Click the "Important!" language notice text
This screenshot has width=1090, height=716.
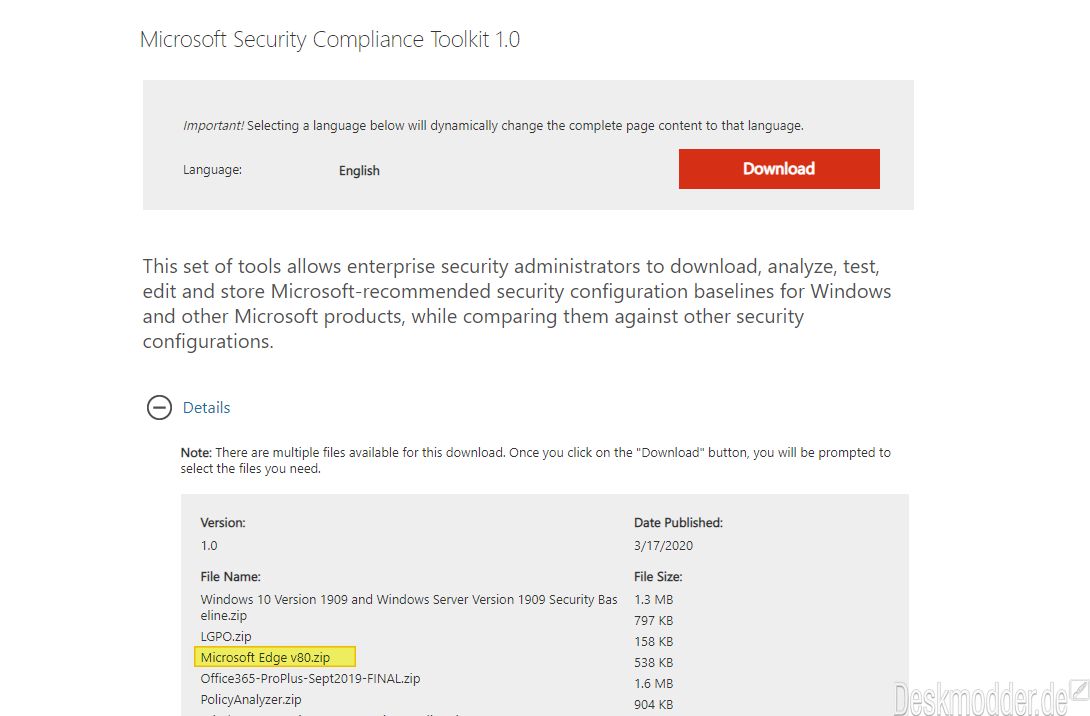click(x=494, y=126)
